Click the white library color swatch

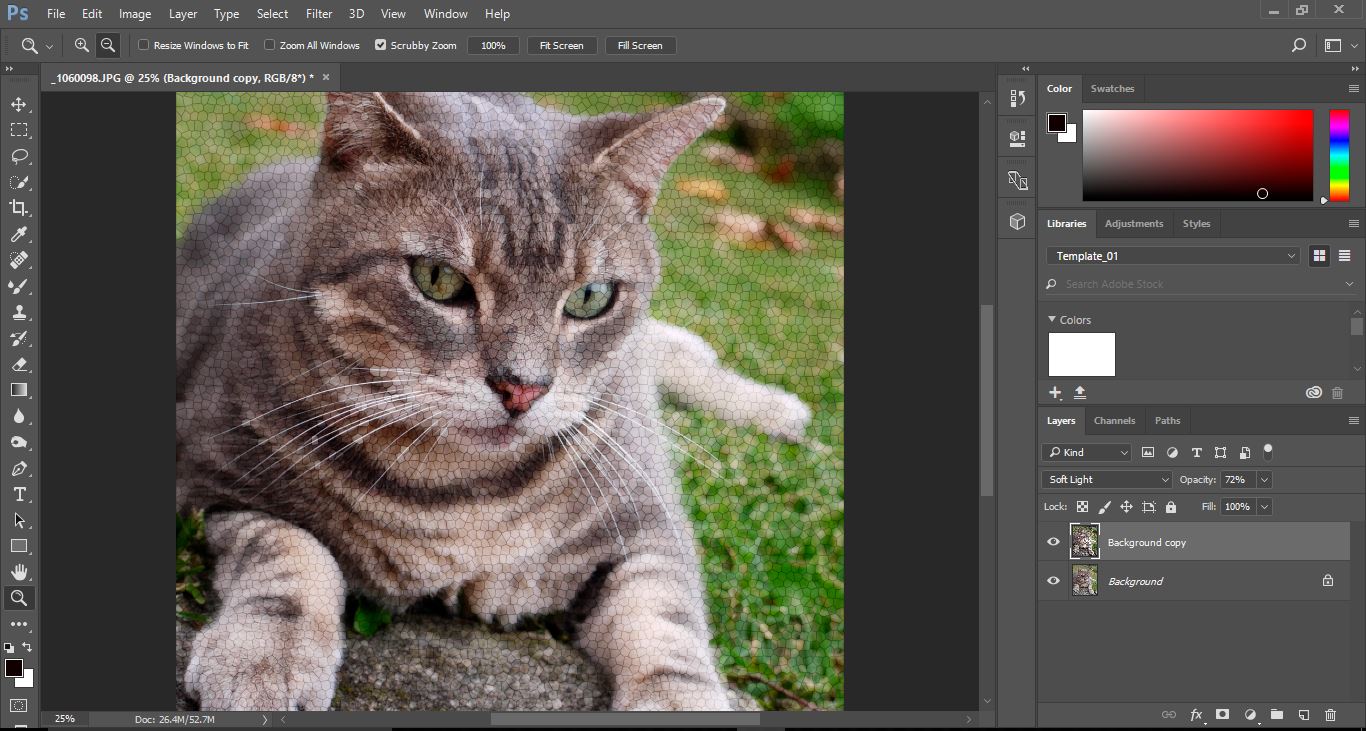tap(1081, 354)
